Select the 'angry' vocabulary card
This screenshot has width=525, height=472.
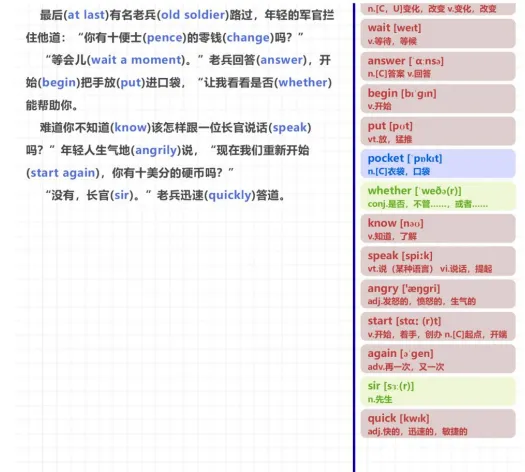[x=438, y=294]
